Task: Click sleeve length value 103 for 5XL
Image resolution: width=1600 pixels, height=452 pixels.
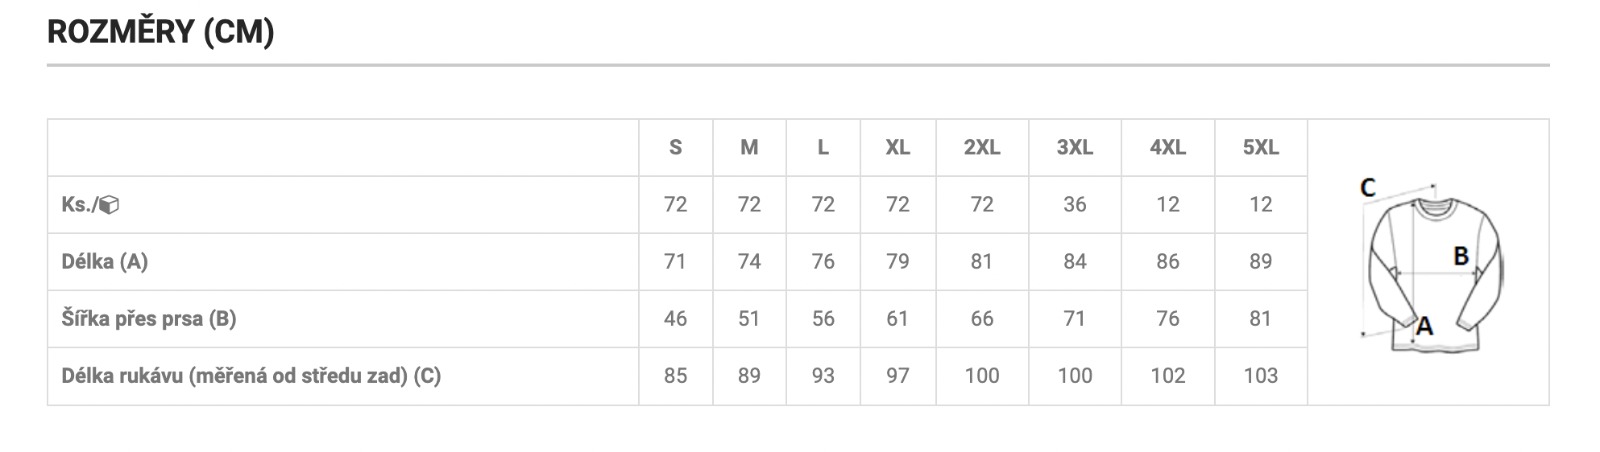Action: 1261,376
